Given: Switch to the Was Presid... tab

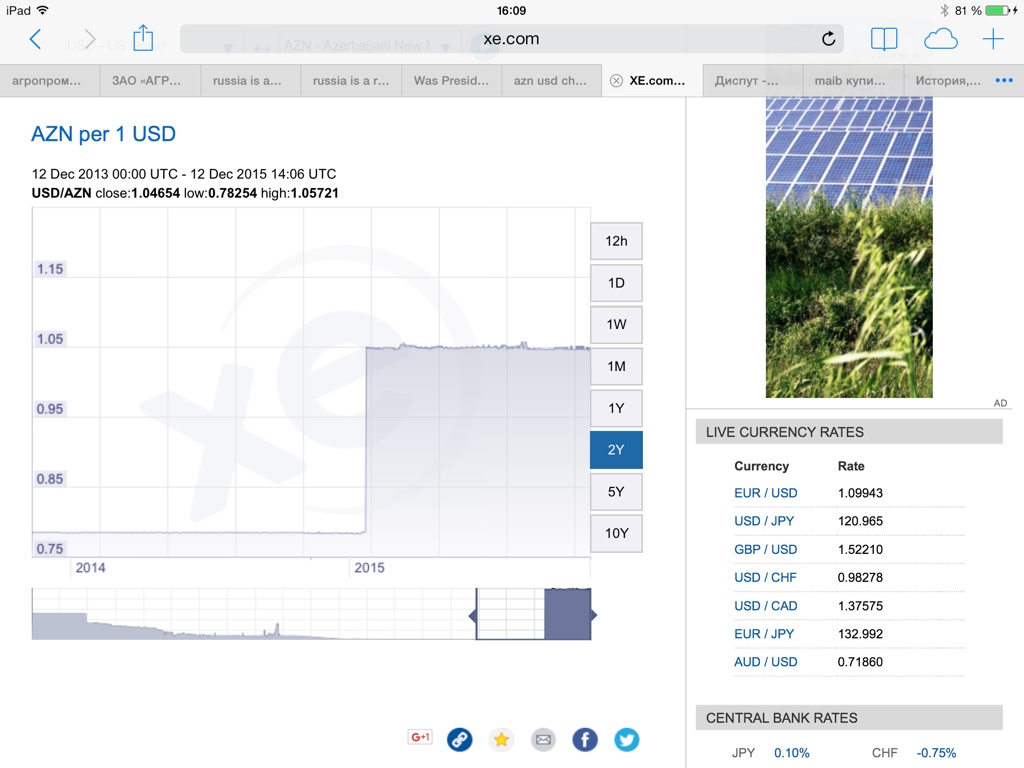Looking at the screenshot, I should pyautogui.click(x=451, y=81).
